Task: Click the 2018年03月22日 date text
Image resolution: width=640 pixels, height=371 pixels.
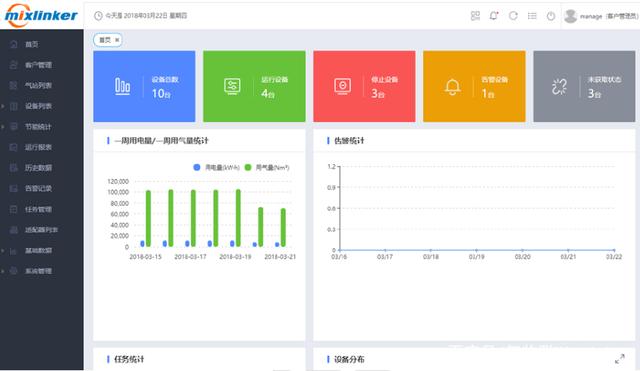Action: coord(146,16)
